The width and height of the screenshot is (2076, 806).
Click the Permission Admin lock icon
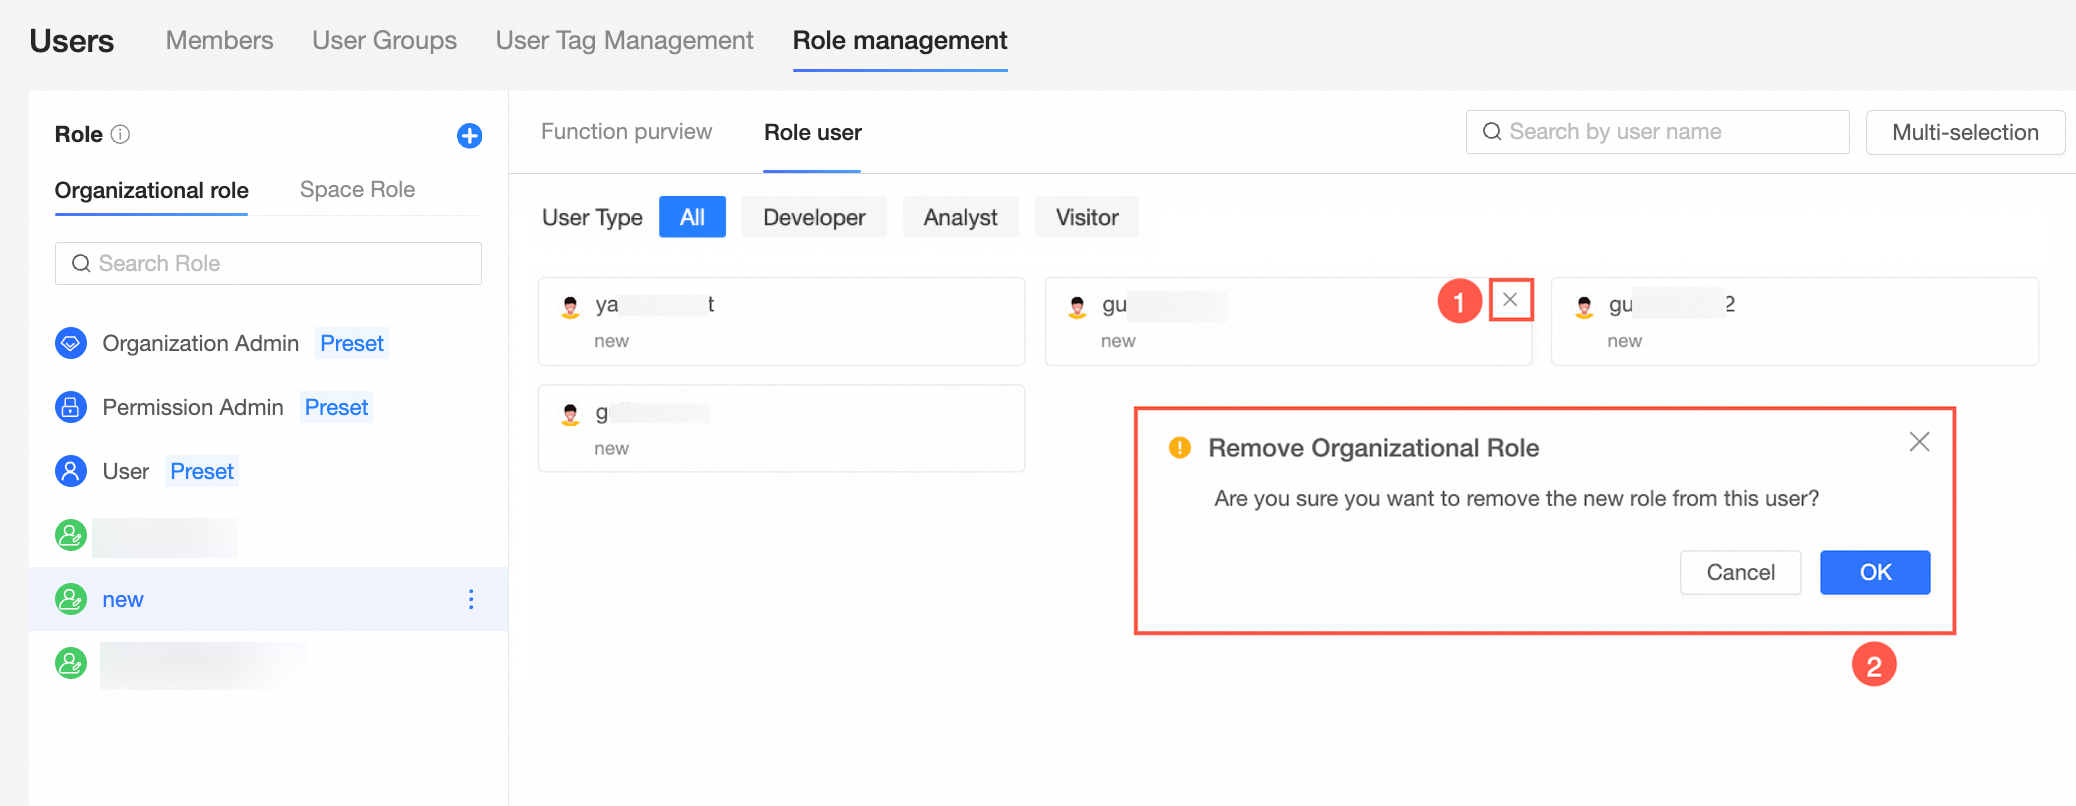tap(71, 407)
